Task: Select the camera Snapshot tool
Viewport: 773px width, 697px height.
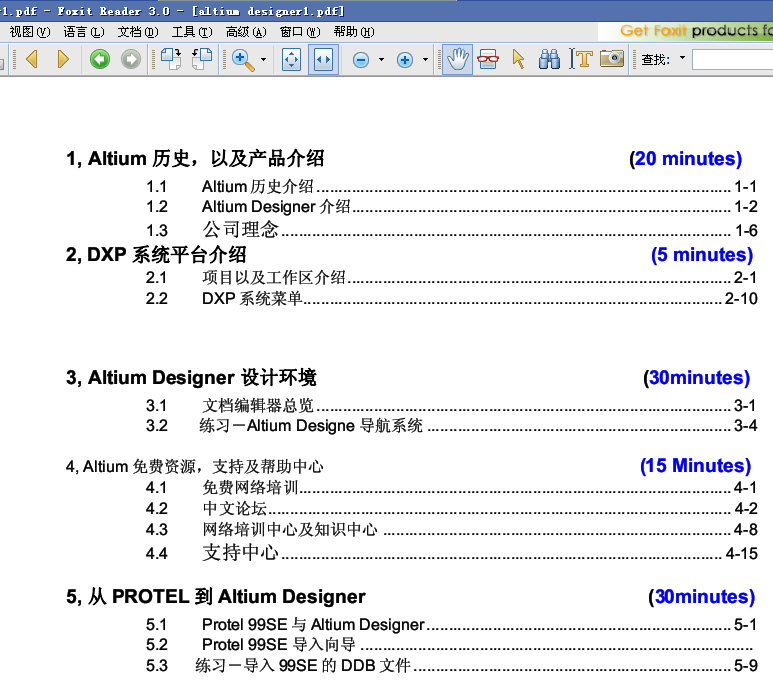Action: (x=612, y=59)
